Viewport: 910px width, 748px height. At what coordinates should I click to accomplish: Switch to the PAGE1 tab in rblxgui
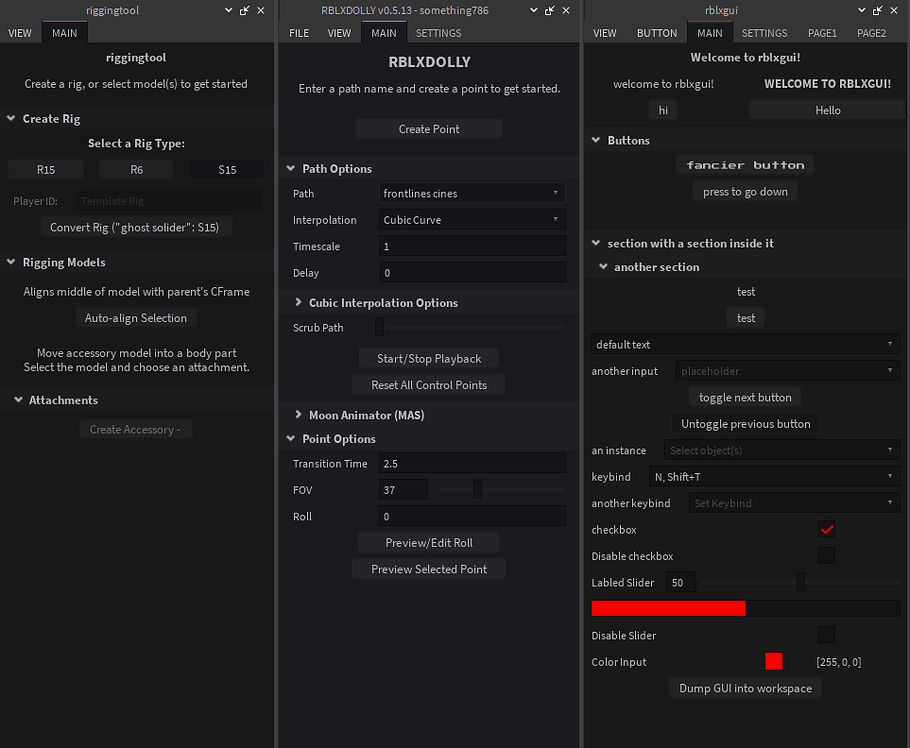[822, 32]
